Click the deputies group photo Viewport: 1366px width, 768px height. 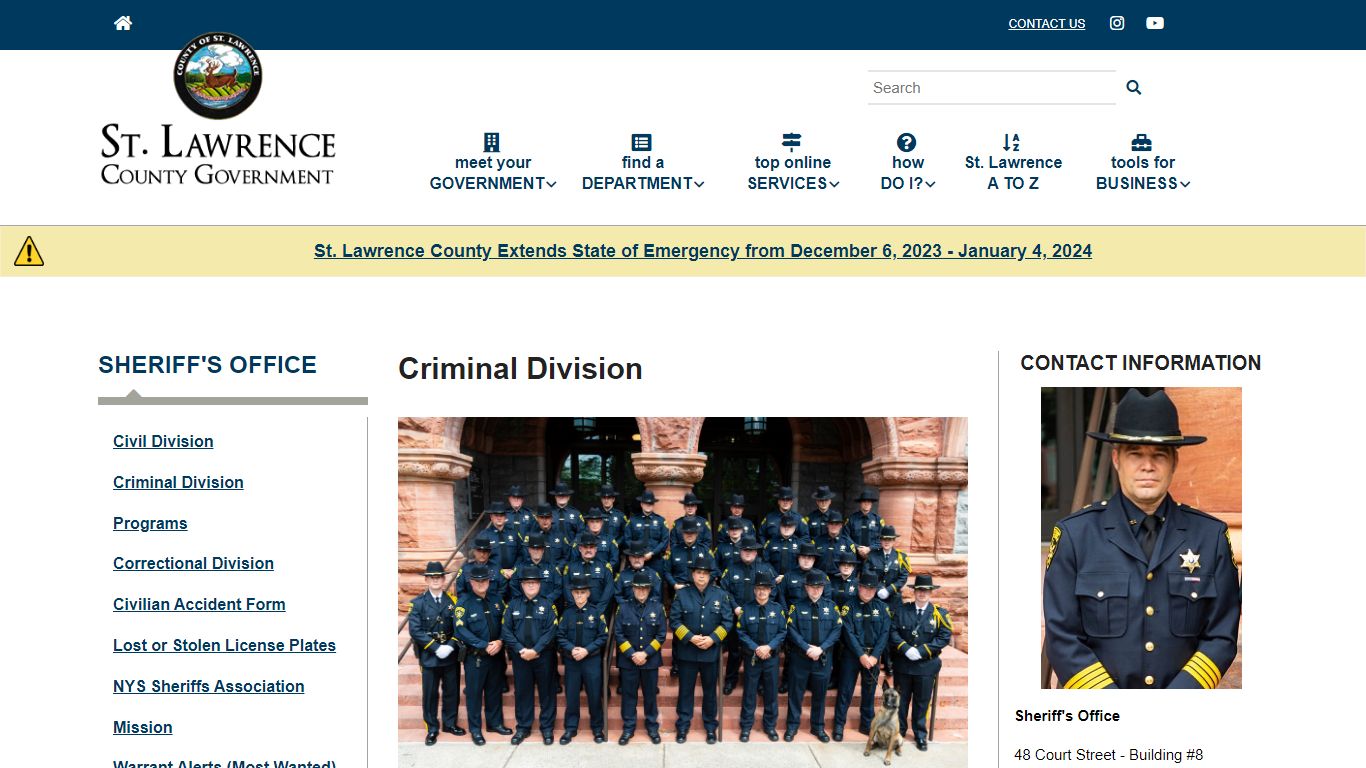[683, 592]
